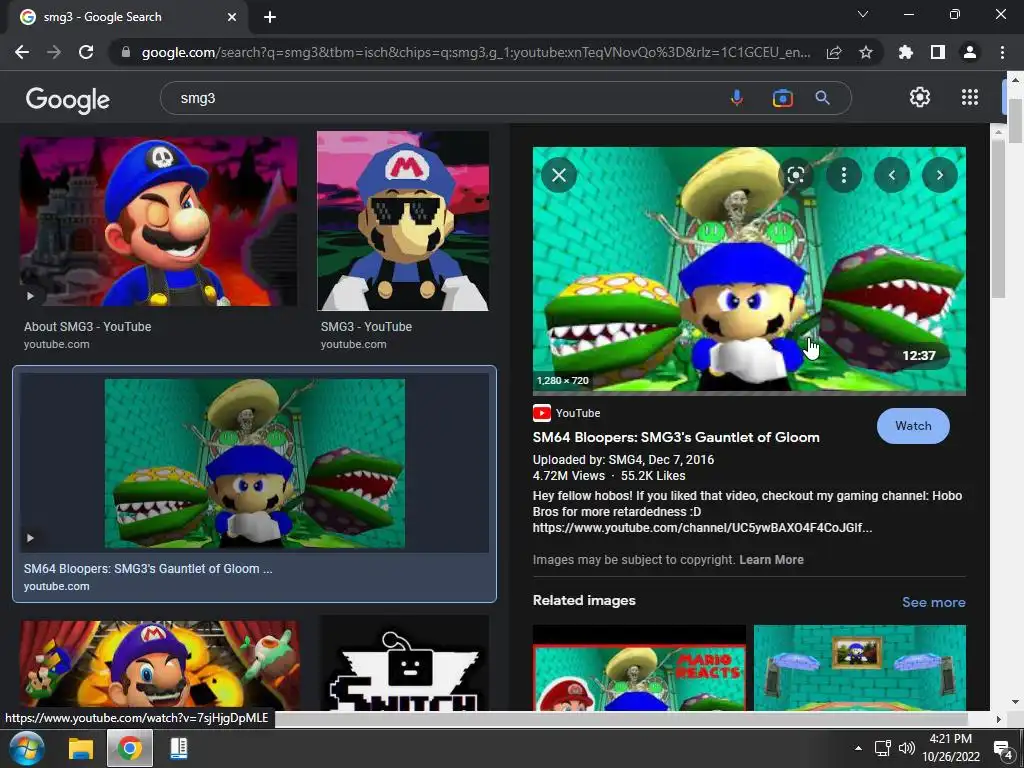Screen dimensions: 1024x768
Task: Show previous image in preview
Action: pyautogui.click(x=892, y=175)
